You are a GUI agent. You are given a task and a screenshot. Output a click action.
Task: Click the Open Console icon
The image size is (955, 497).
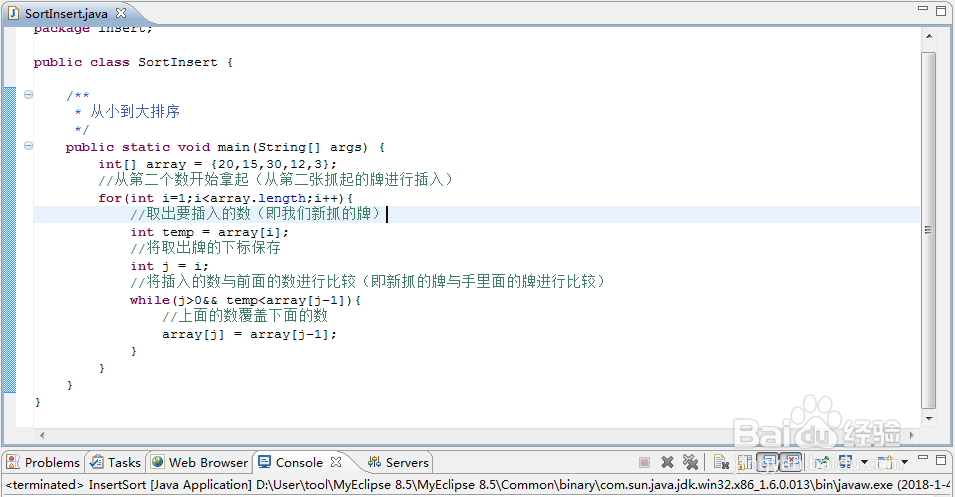click(886, 462)
